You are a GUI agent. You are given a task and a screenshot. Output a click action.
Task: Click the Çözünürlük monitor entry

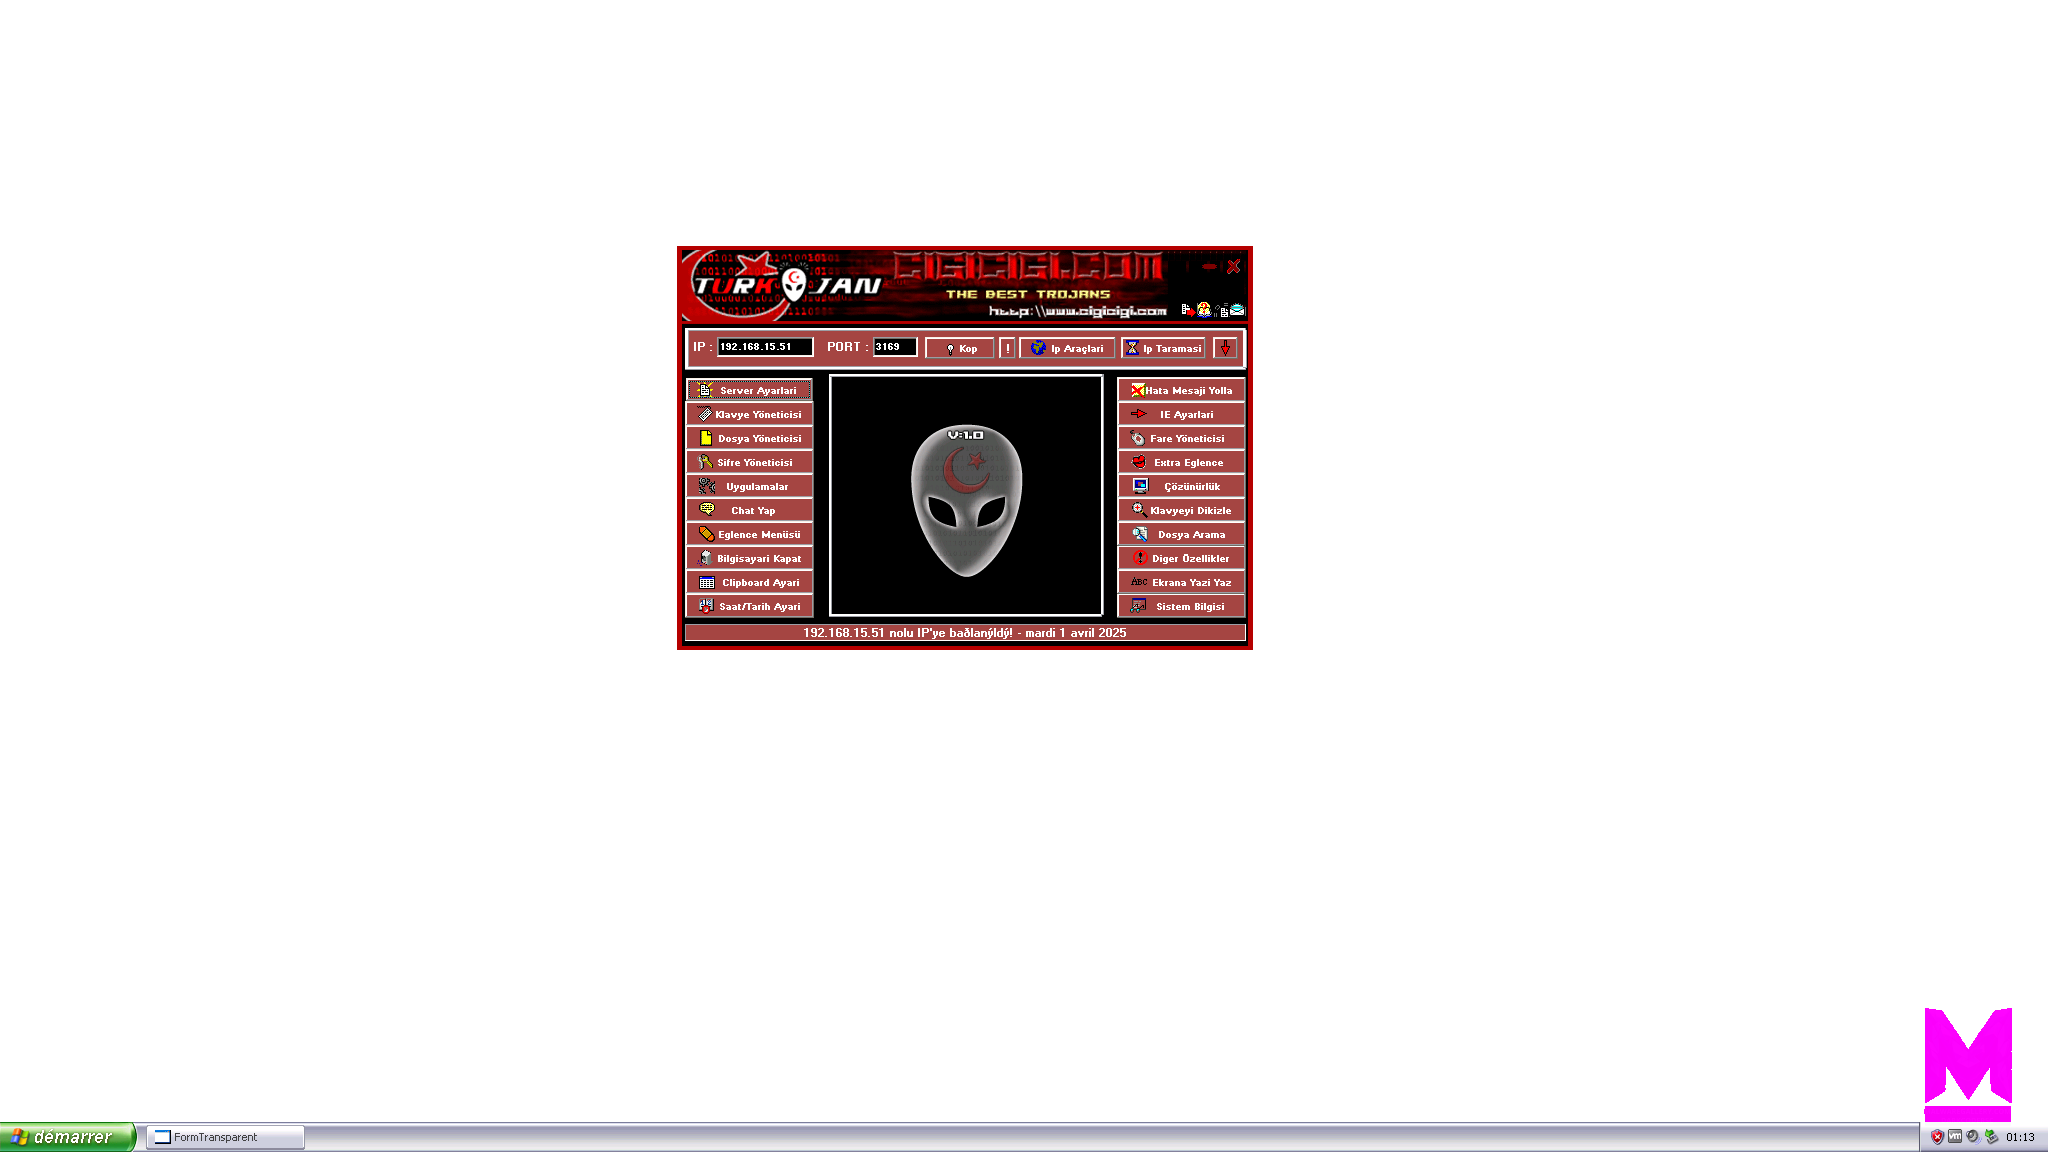[x=1181, y=486]
